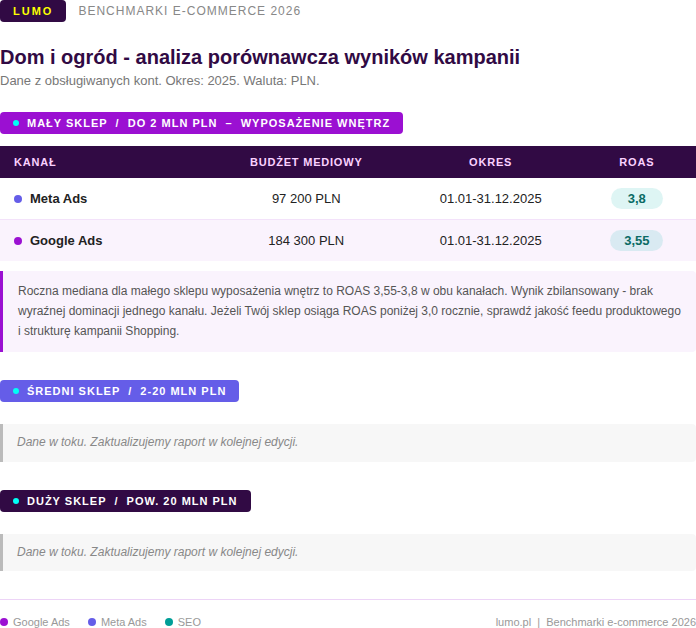The width and height of the screenshot is (696, 628).
Task: Click the ROAS badge '3,8'
Action: tap(637, 198)
